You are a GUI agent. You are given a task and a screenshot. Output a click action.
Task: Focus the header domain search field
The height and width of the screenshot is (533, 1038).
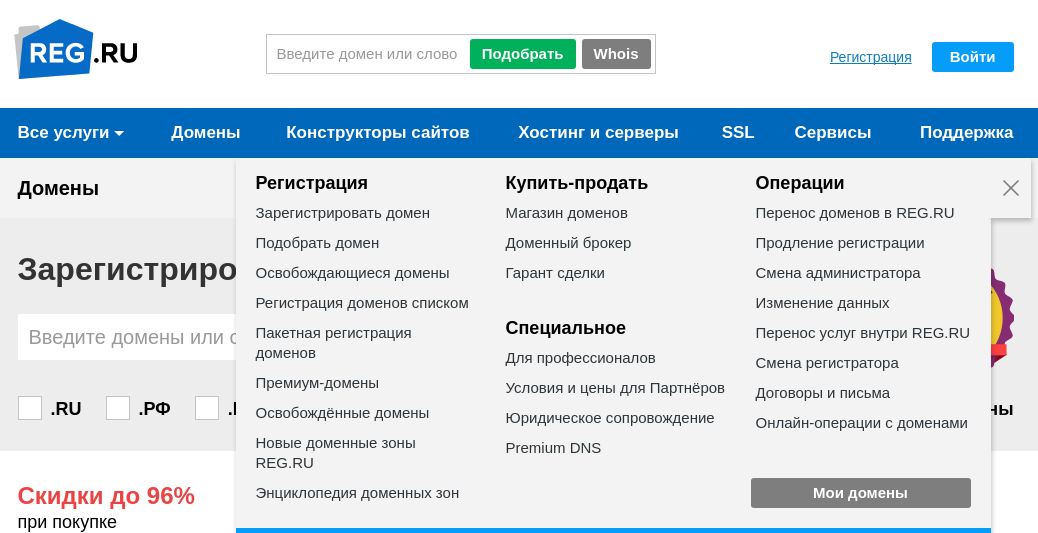367,54
